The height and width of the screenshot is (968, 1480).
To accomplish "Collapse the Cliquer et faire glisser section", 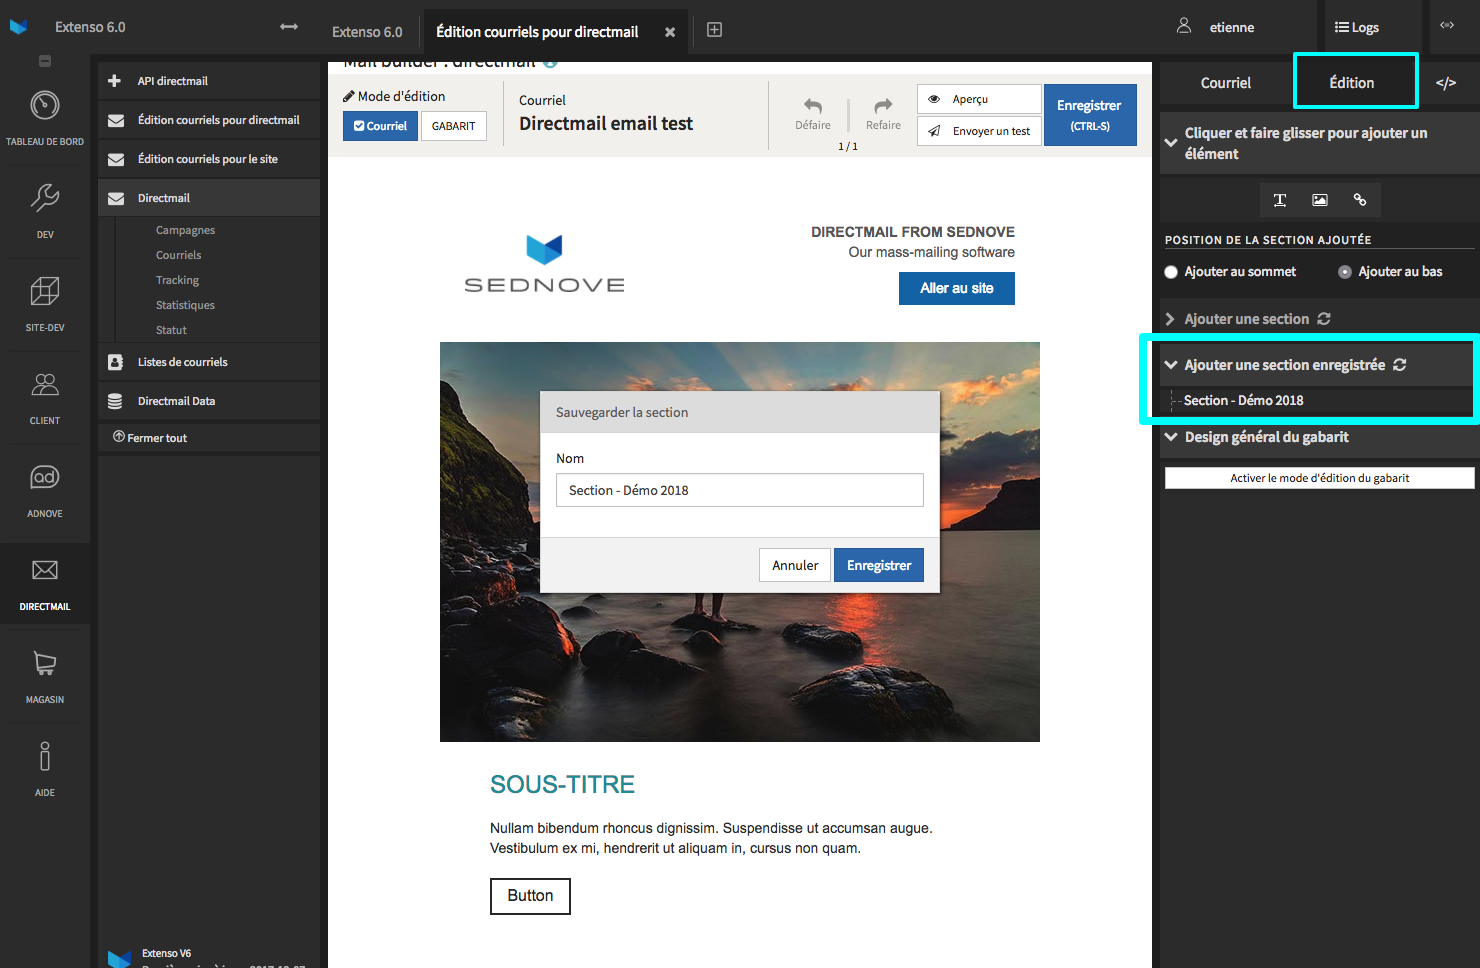I will tap(1171, 143).
